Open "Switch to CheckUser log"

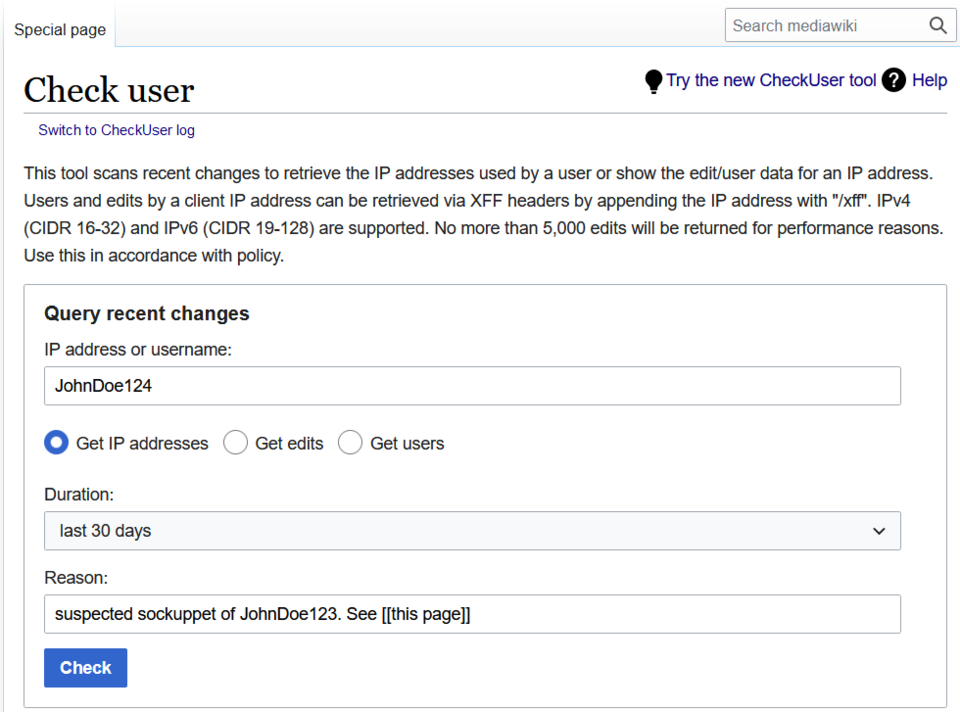click(116, 130)
